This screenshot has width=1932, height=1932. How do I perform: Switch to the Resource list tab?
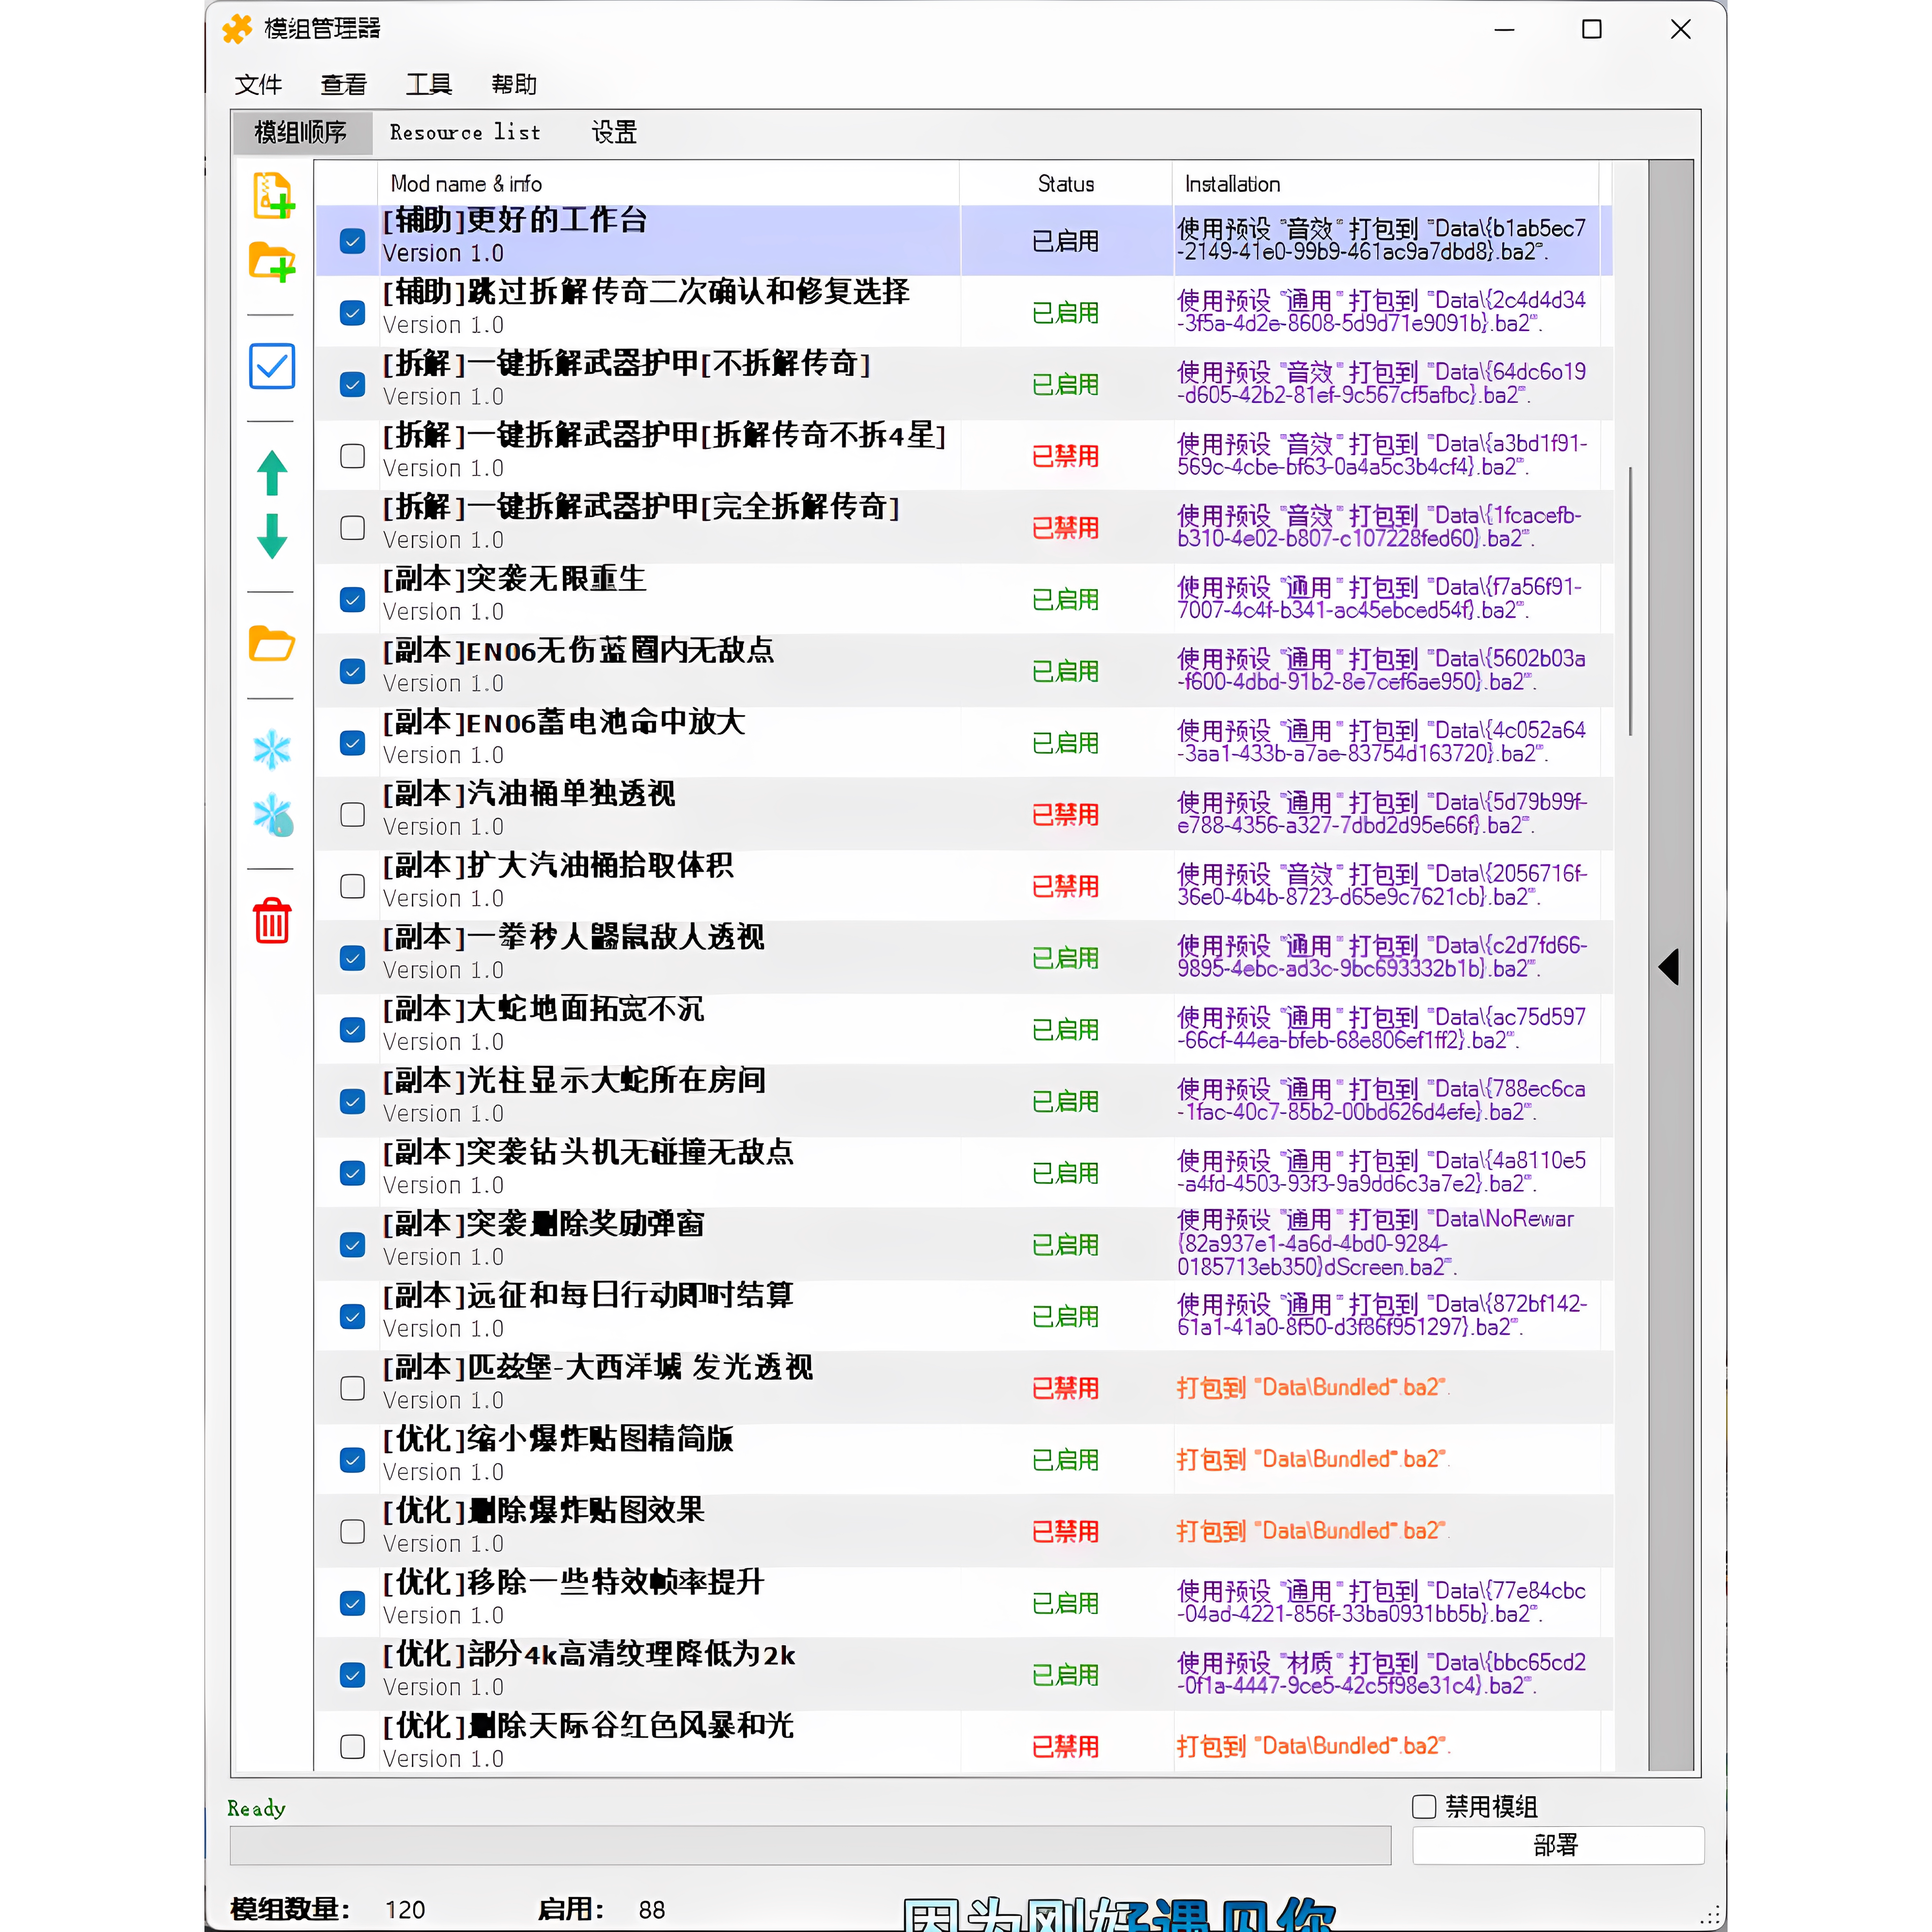click(x=465, y=132)
